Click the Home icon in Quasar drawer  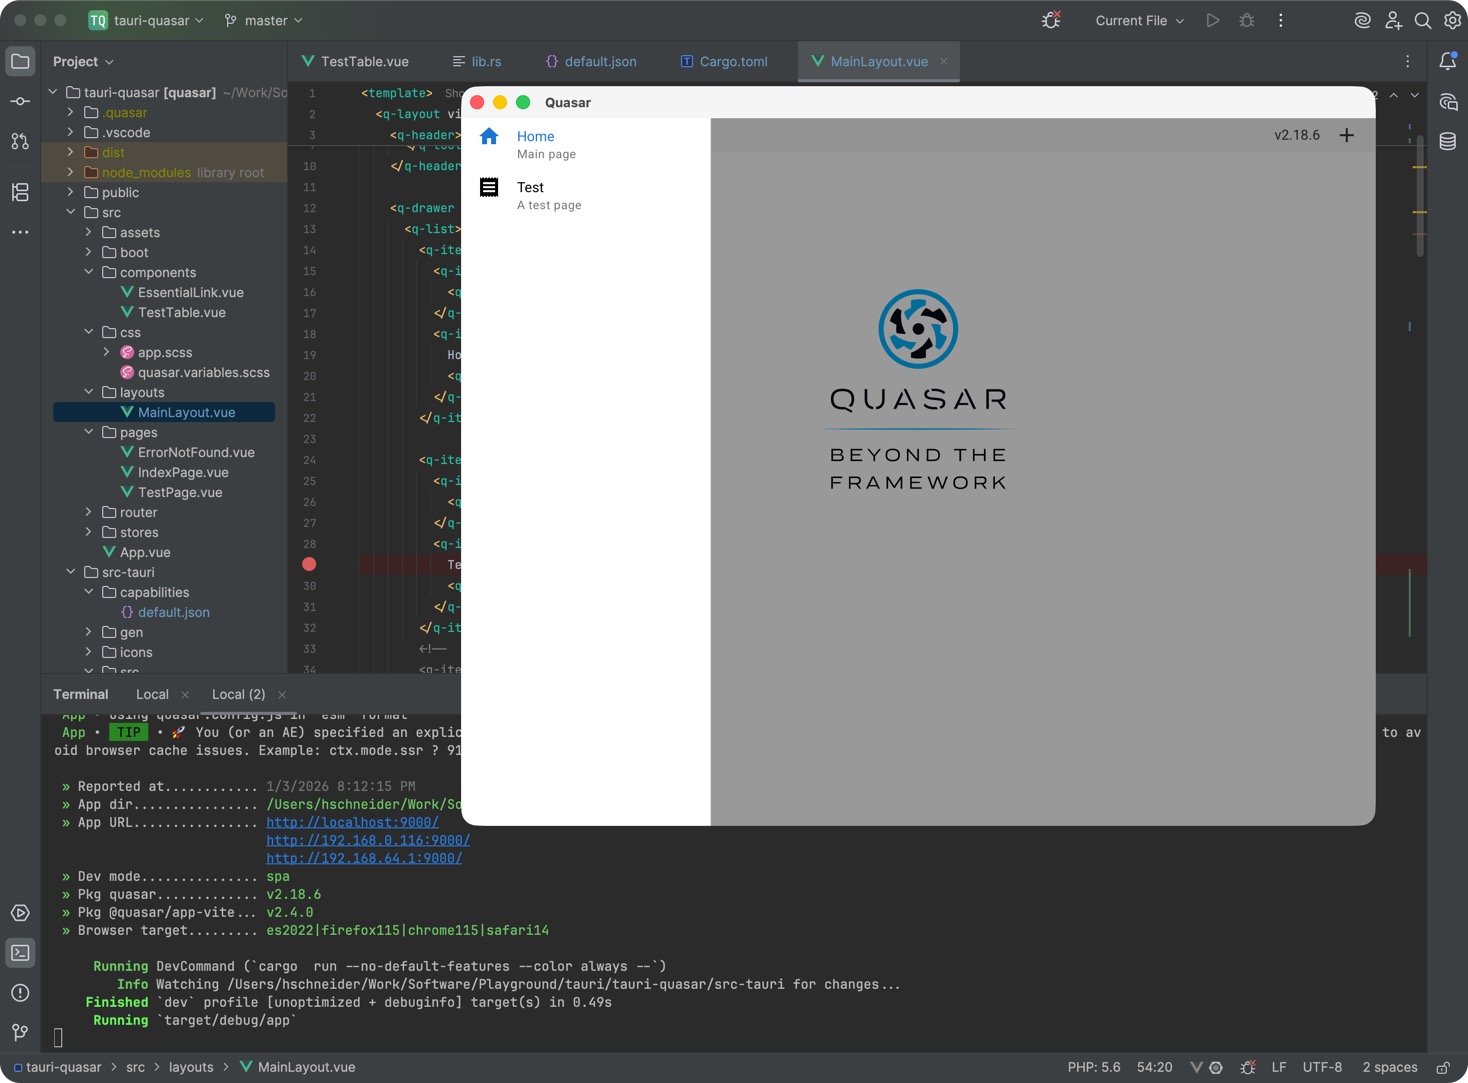489,136
